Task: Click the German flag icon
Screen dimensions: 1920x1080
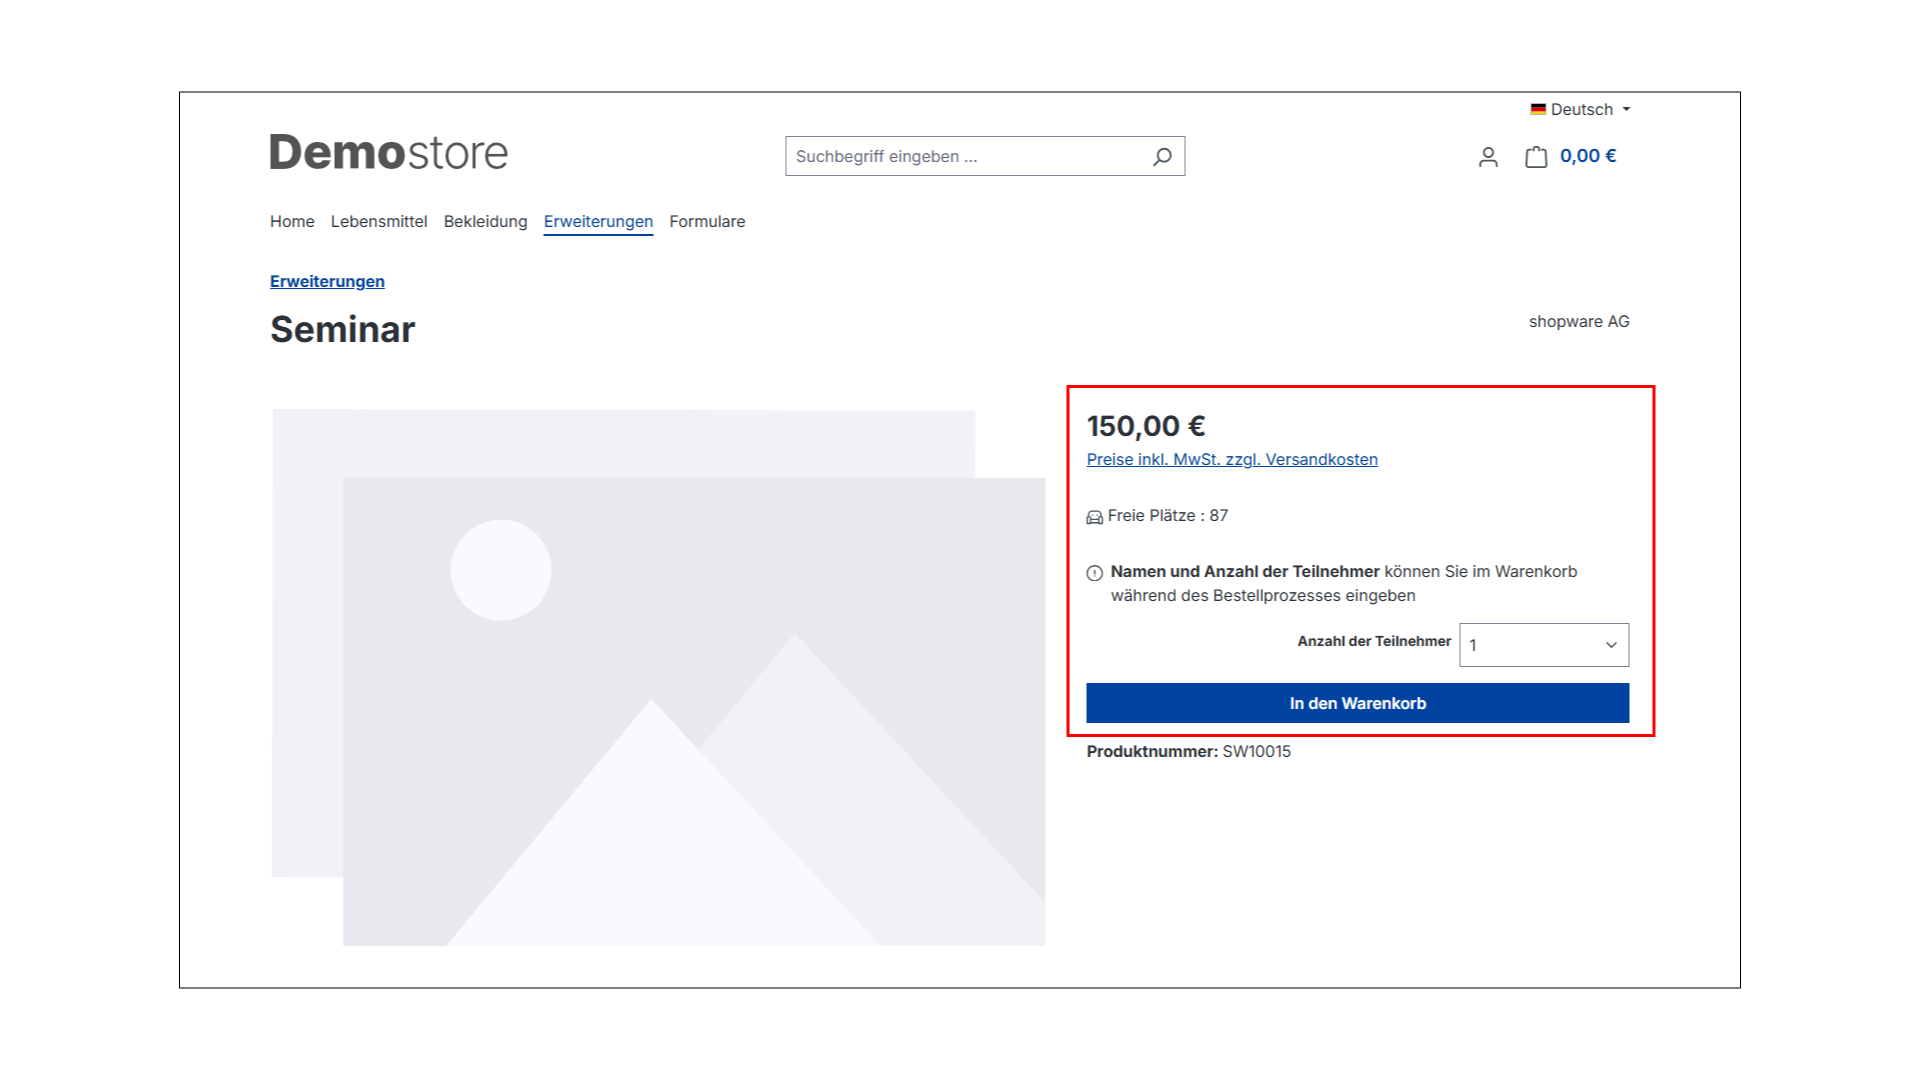Action: (1538, 109)
